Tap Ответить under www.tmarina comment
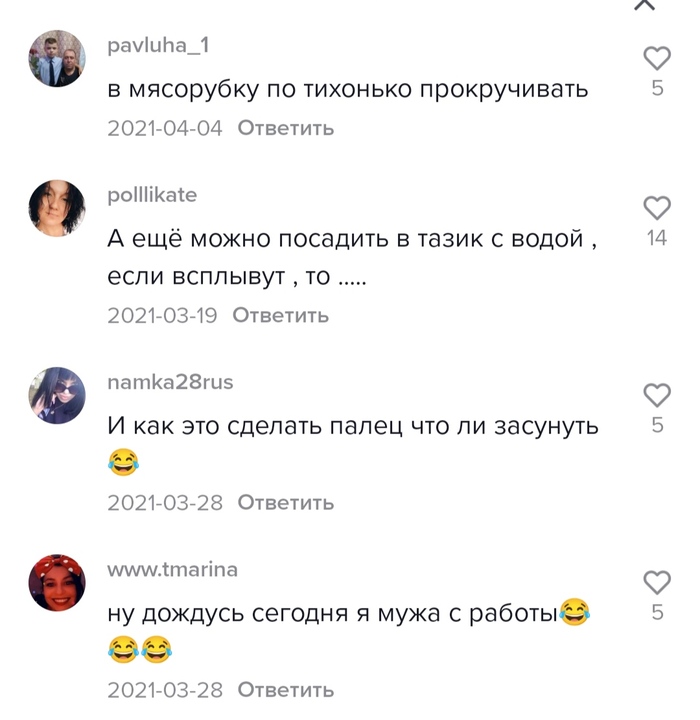This screenshot has height=720, width=700. [x=286, y=690]
